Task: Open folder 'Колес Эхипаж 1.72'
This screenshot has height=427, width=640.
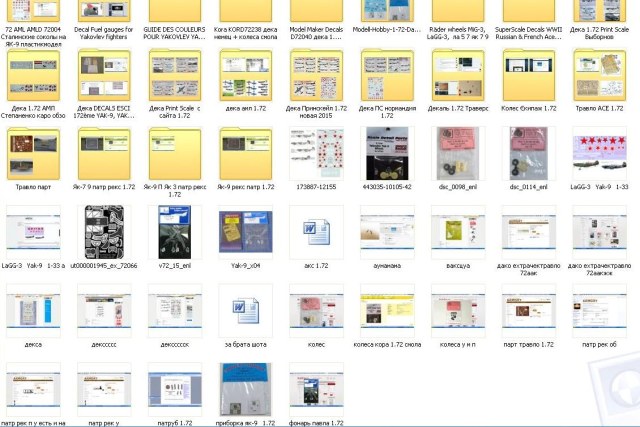Action: [528, 73]
